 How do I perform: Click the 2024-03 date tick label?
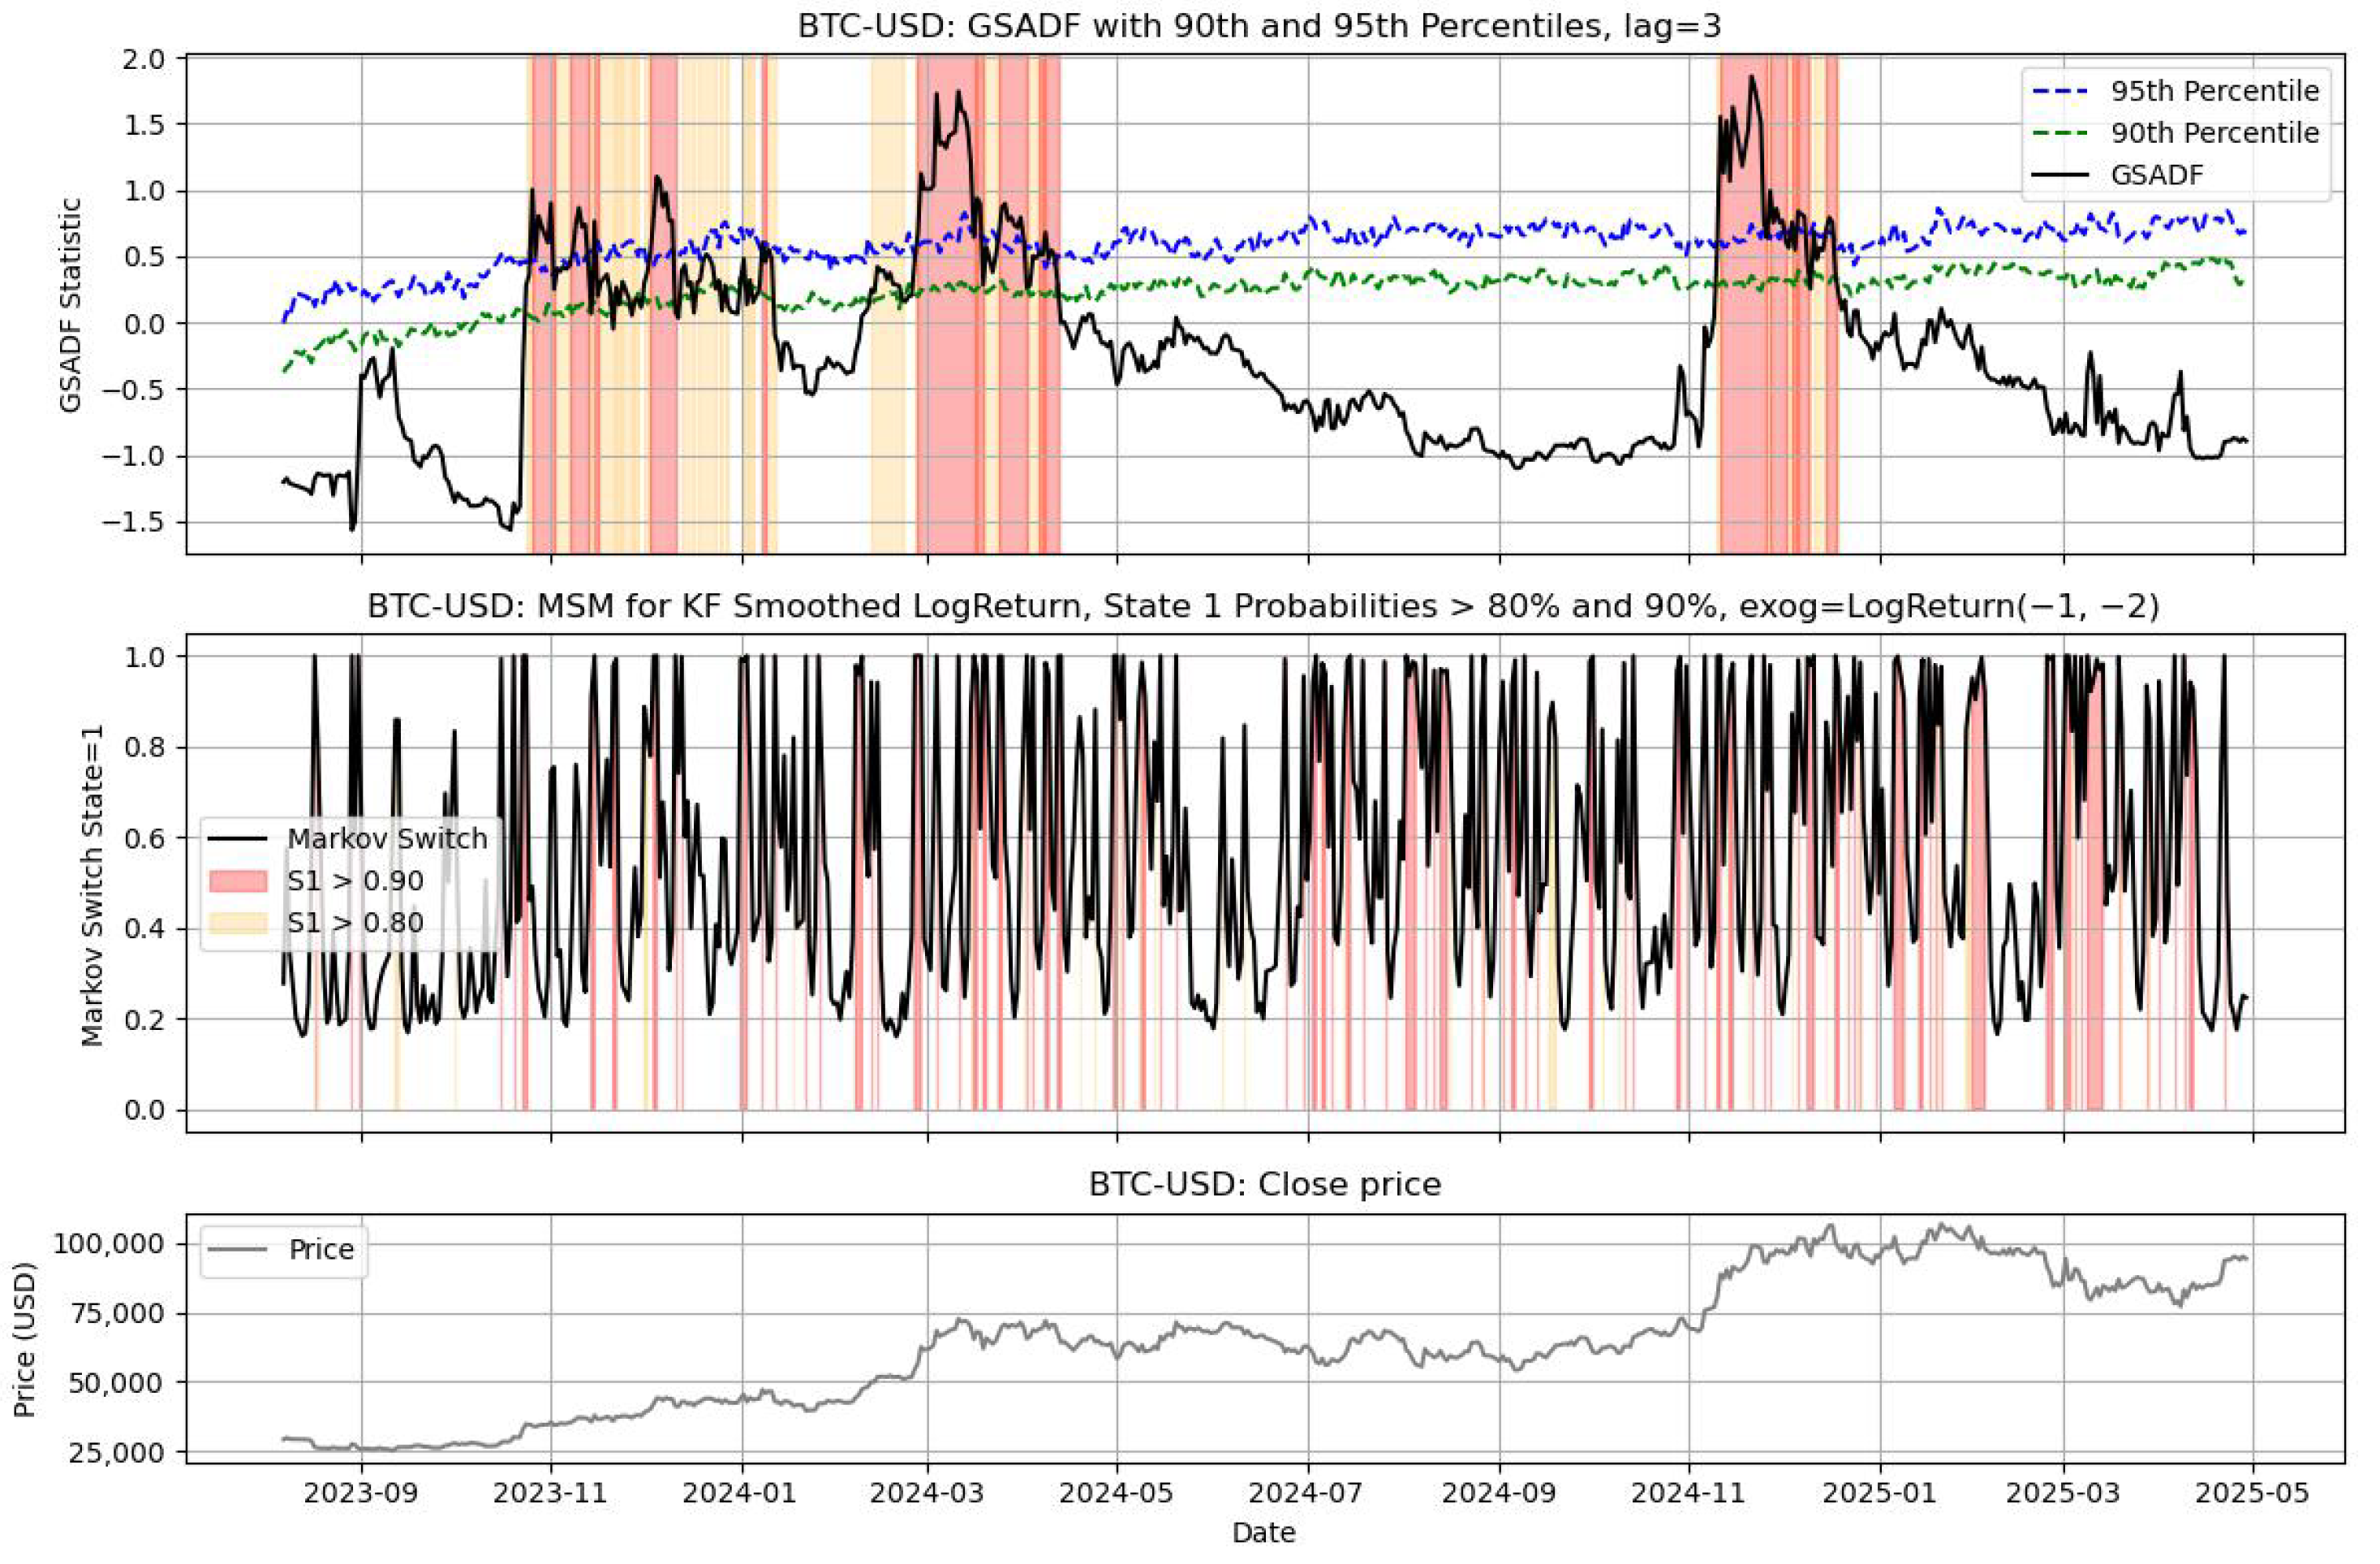(x=928, y=1494)
